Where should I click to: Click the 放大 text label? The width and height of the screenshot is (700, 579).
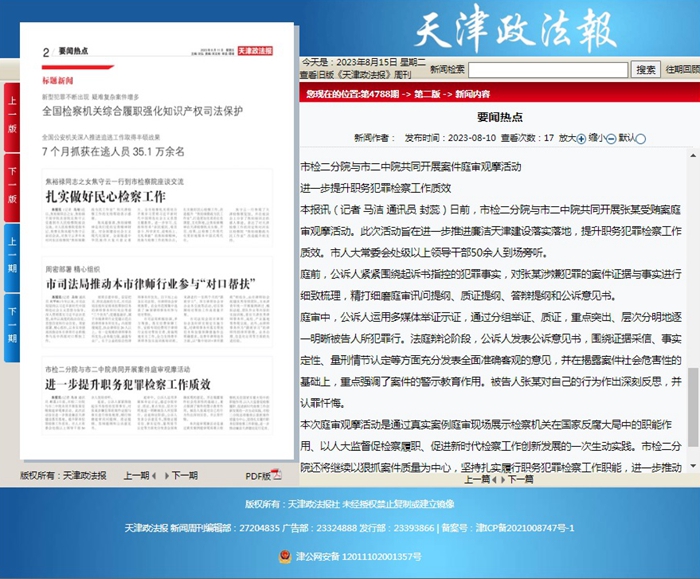[567, 138]
